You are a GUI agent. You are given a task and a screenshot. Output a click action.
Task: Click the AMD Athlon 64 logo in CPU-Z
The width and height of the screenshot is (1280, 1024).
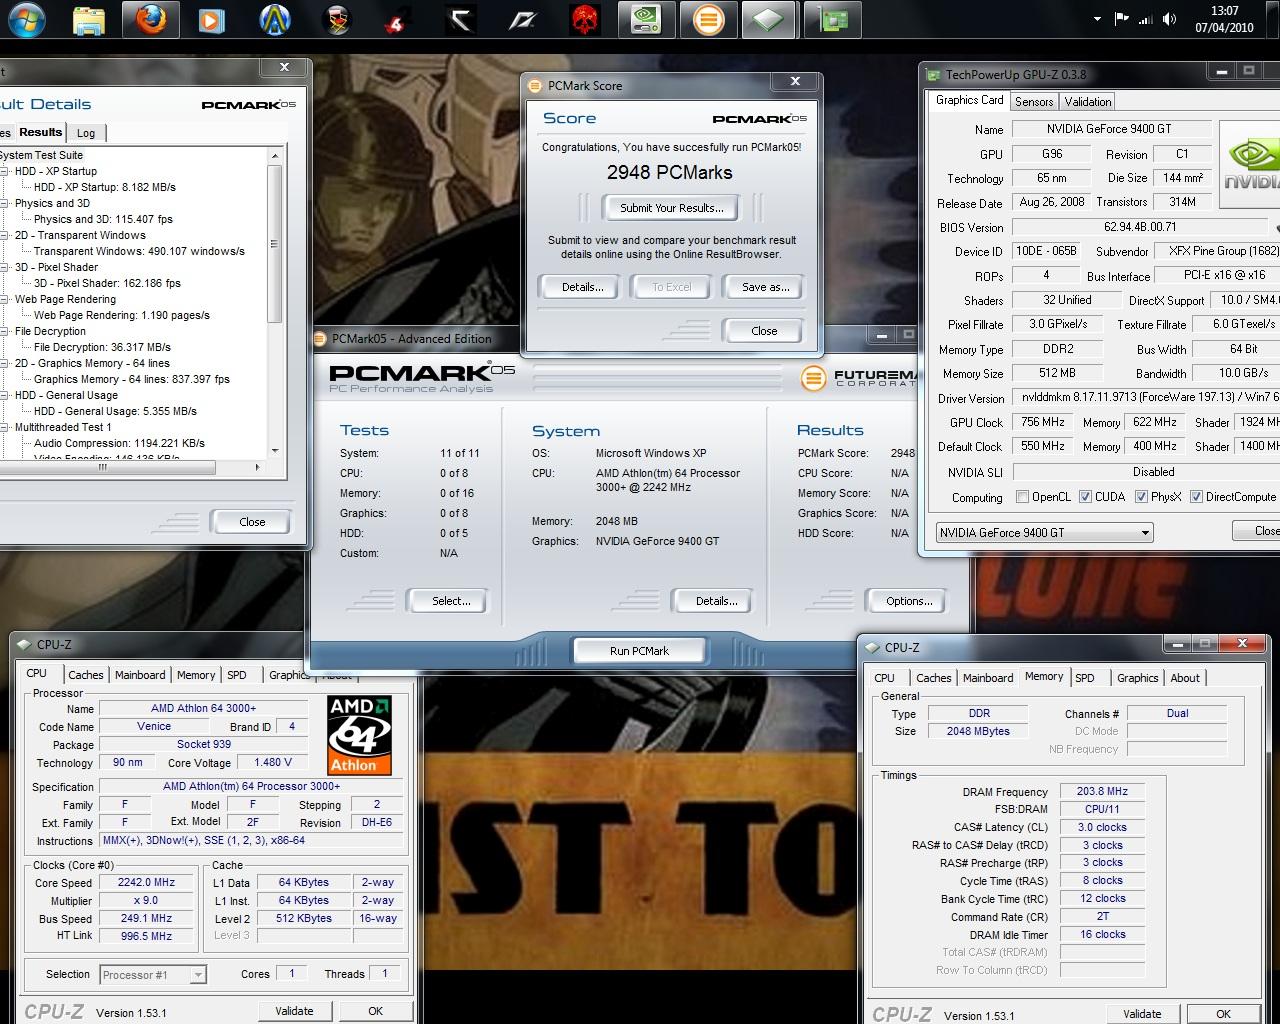pyautogui.click(x=360, y=735)
